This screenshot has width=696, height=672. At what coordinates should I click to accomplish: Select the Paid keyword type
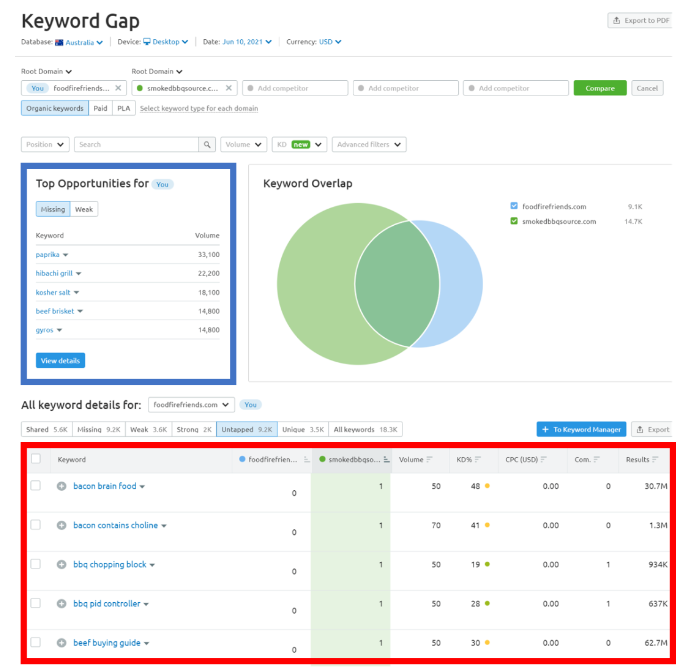pyautogui.click(x=100, y=108)
